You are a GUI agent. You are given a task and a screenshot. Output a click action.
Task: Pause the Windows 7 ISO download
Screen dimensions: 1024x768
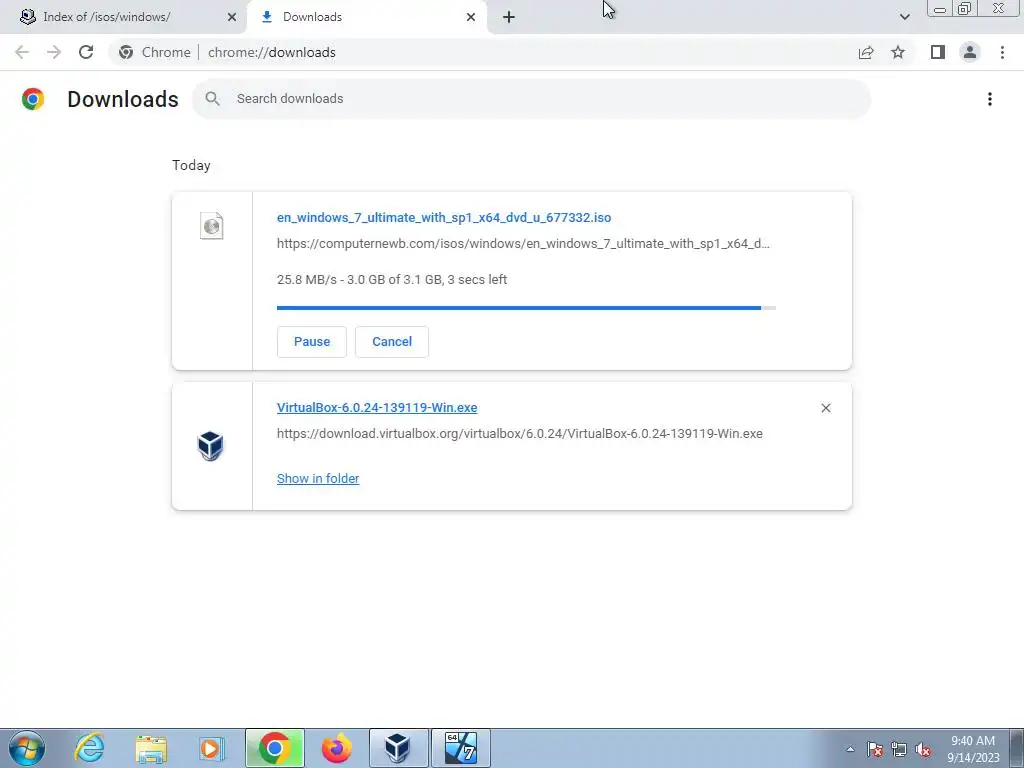tap(312, 342)
